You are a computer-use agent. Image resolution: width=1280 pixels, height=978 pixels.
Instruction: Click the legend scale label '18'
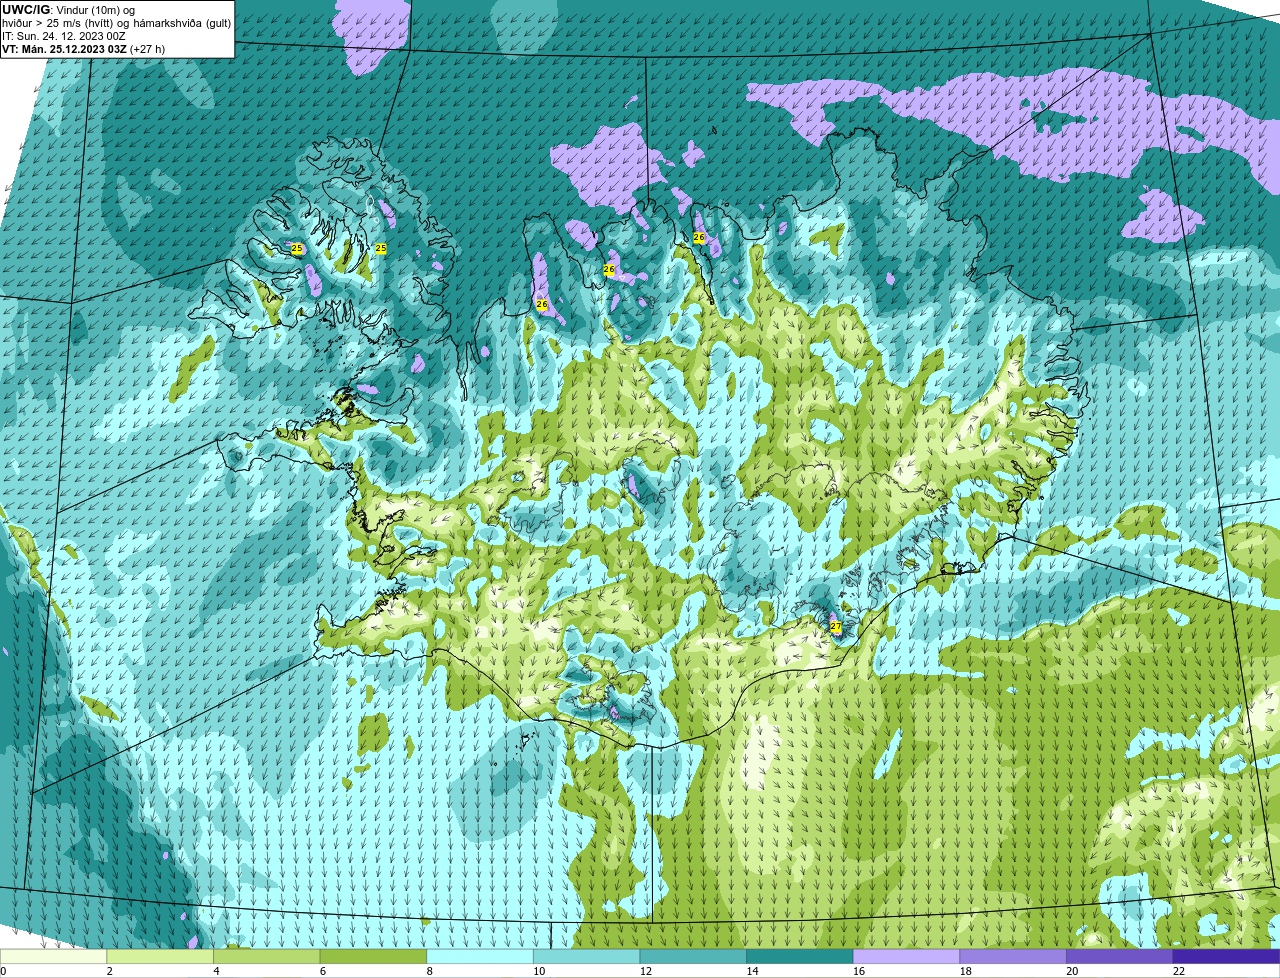pyautogui.click(x=965, y=971)
